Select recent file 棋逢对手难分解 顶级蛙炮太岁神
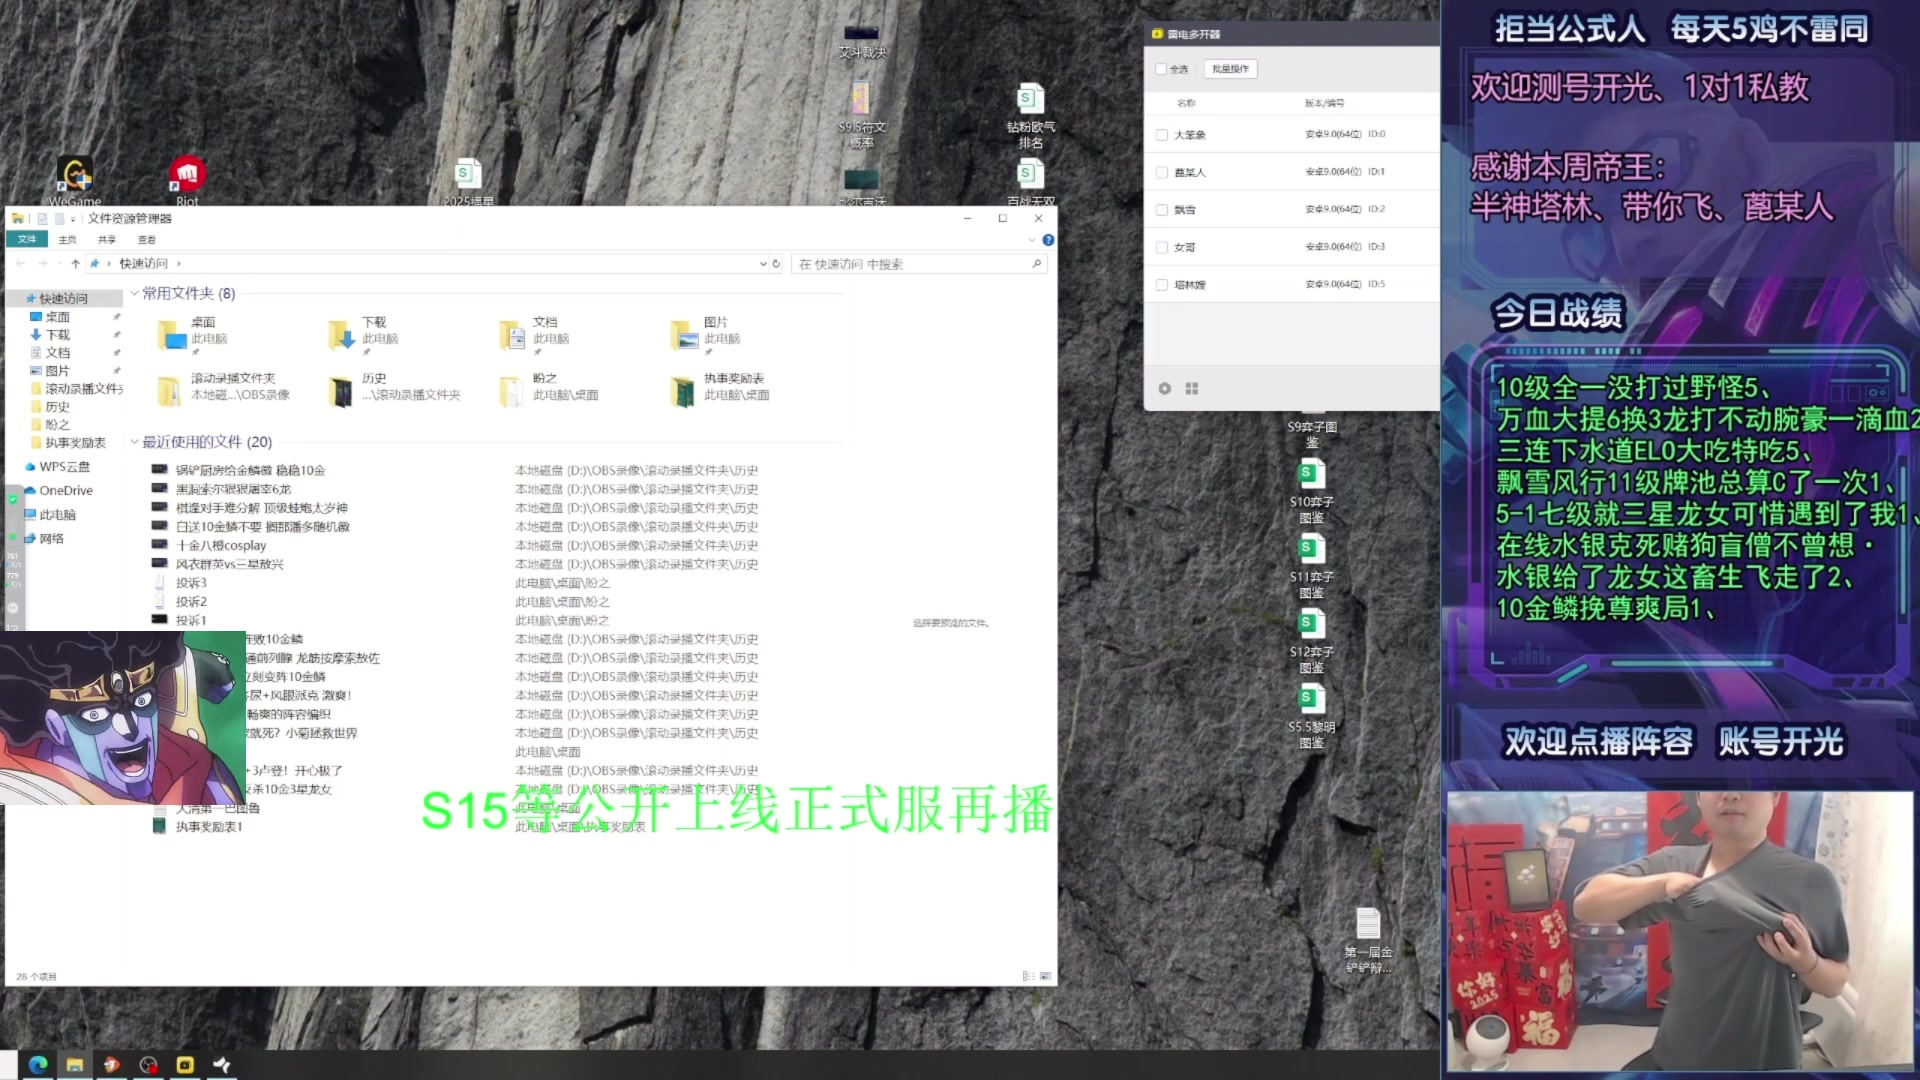This screenshot has height=1080, width=1920. [262, 508]
